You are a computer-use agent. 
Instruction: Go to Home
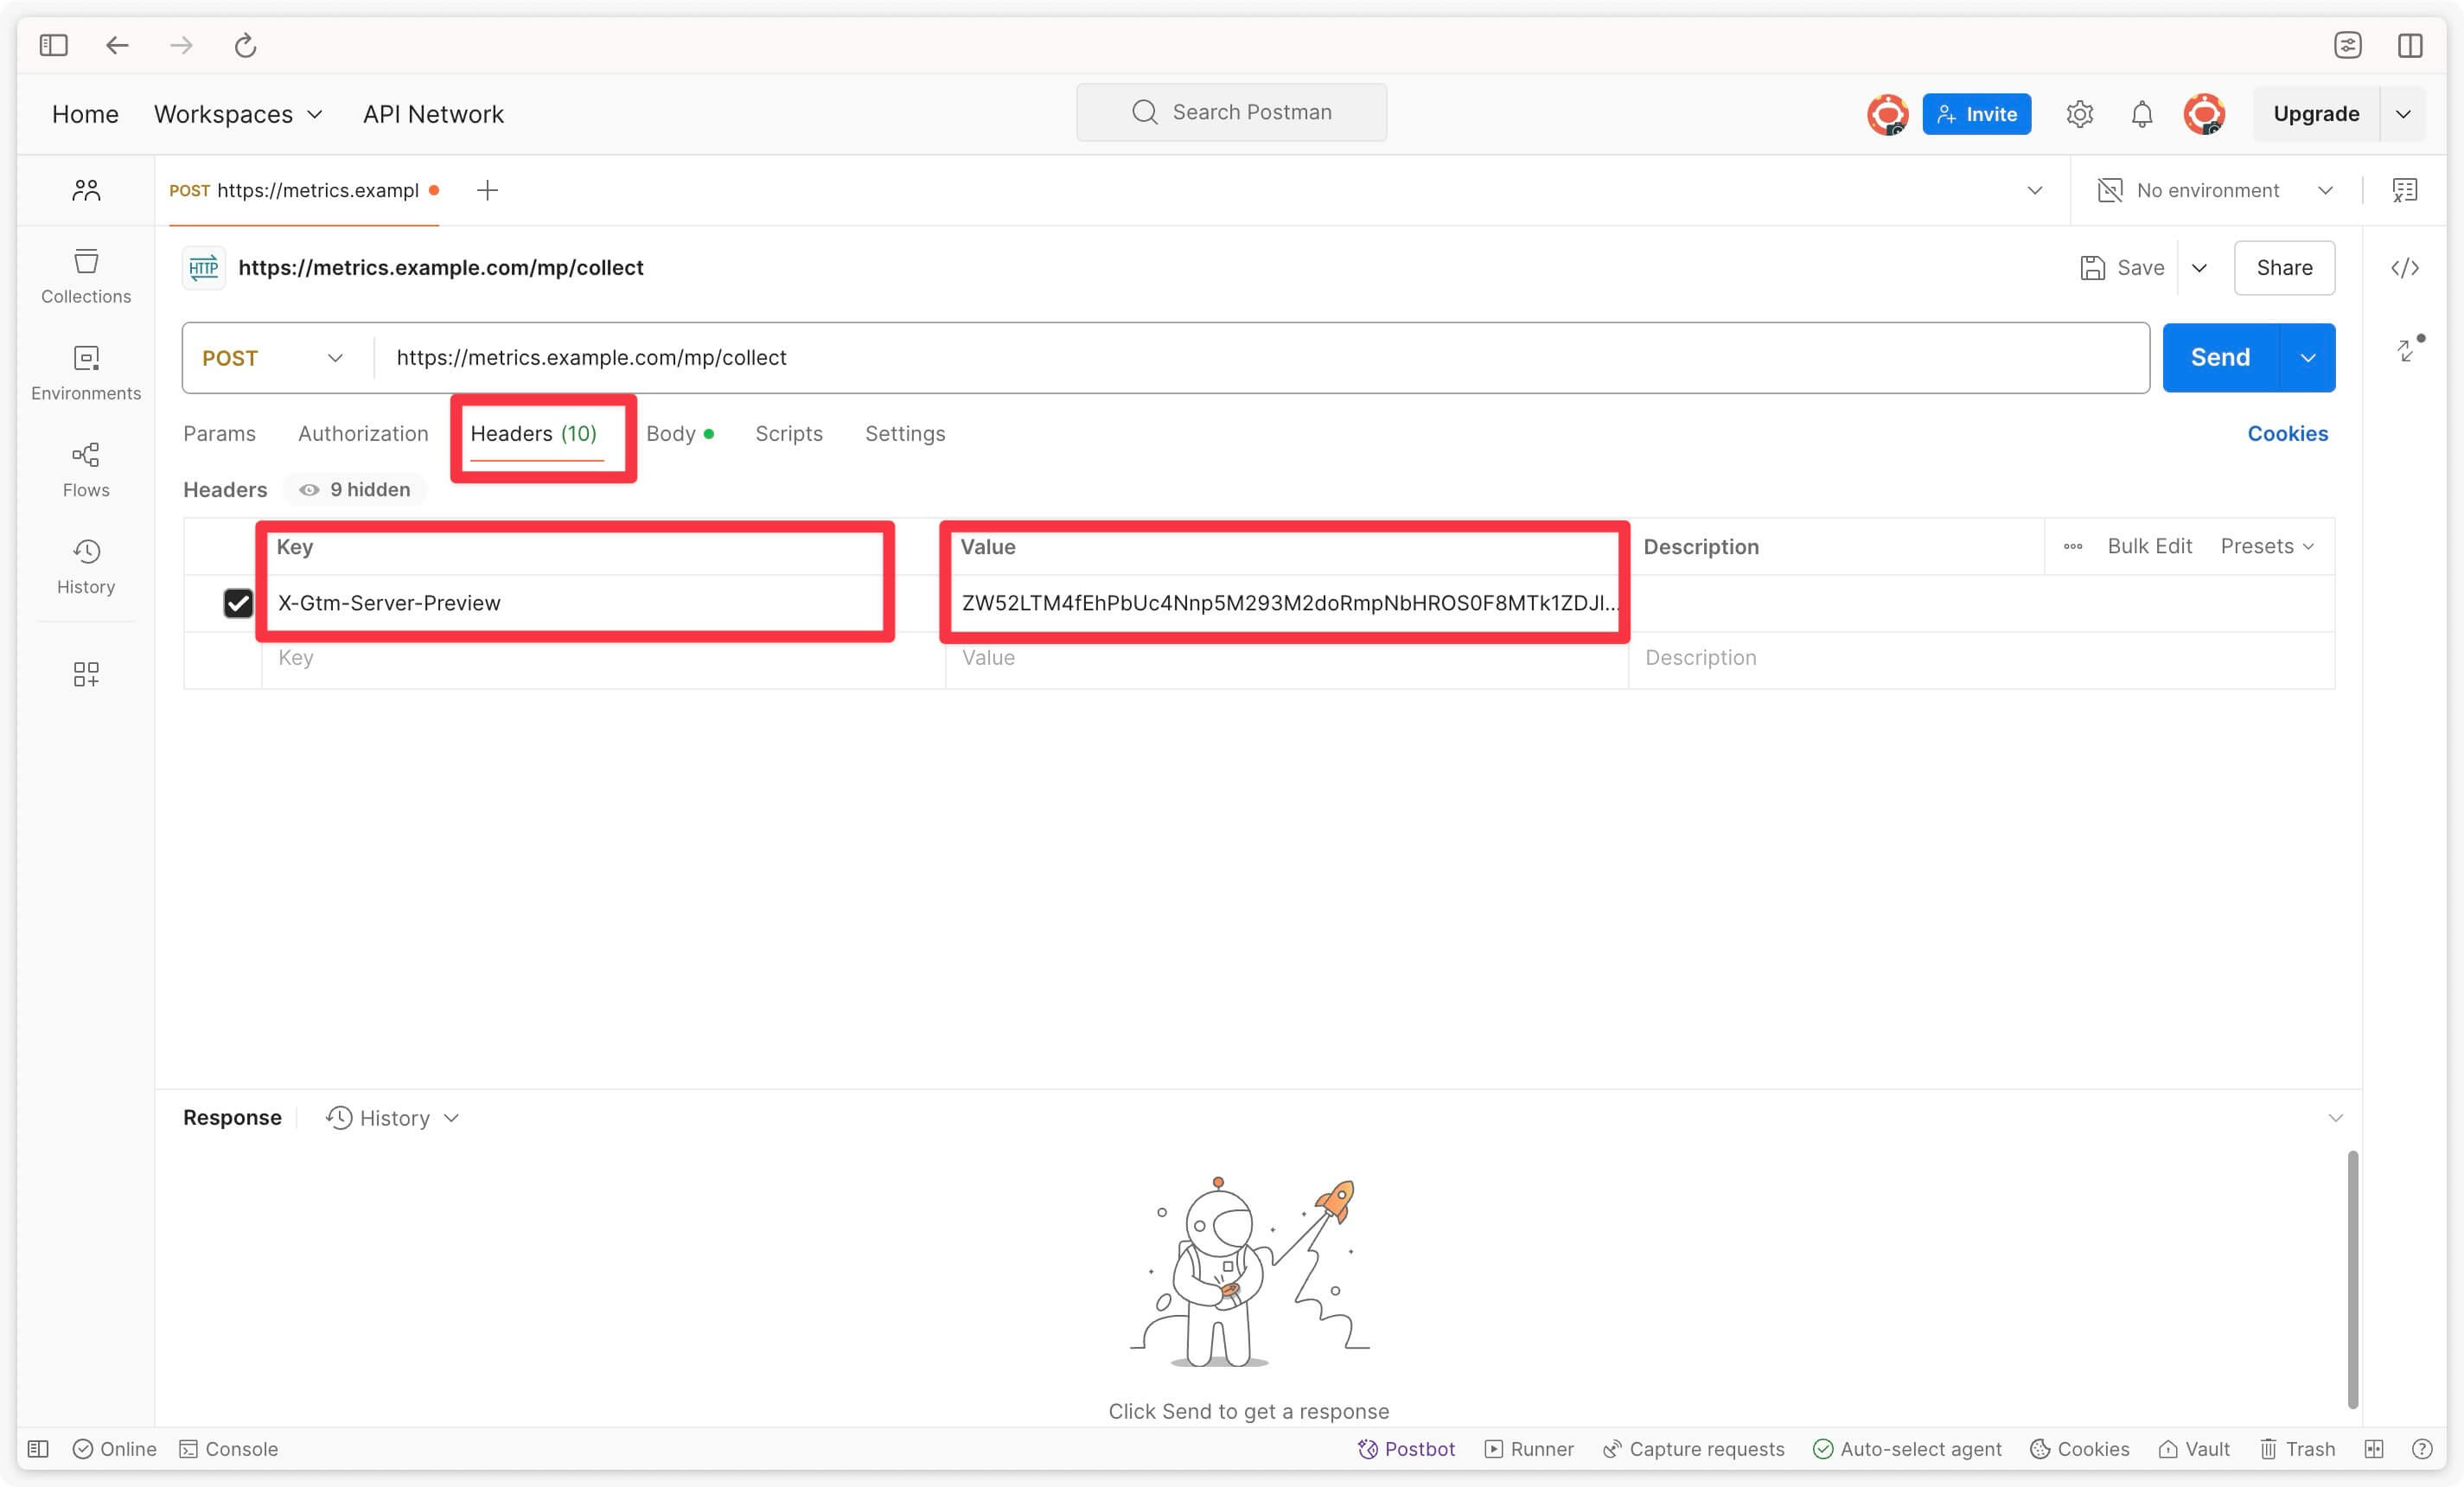tap(85, 114)
